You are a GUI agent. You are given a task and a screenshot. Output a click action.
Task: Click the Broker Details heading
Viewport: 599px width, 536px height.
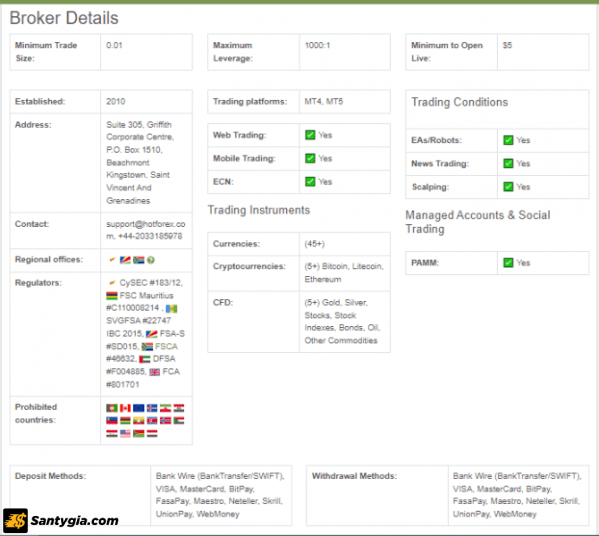[x=64, y=18]
